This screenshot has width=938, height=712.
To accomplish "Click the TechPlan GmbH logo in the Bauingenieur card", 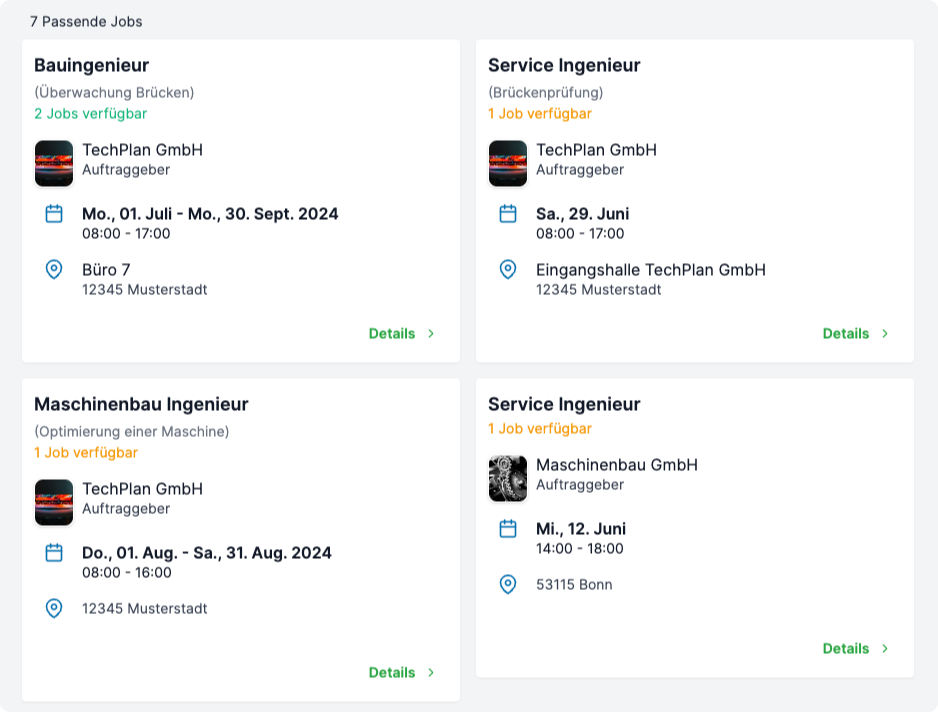I will [54, 163].
